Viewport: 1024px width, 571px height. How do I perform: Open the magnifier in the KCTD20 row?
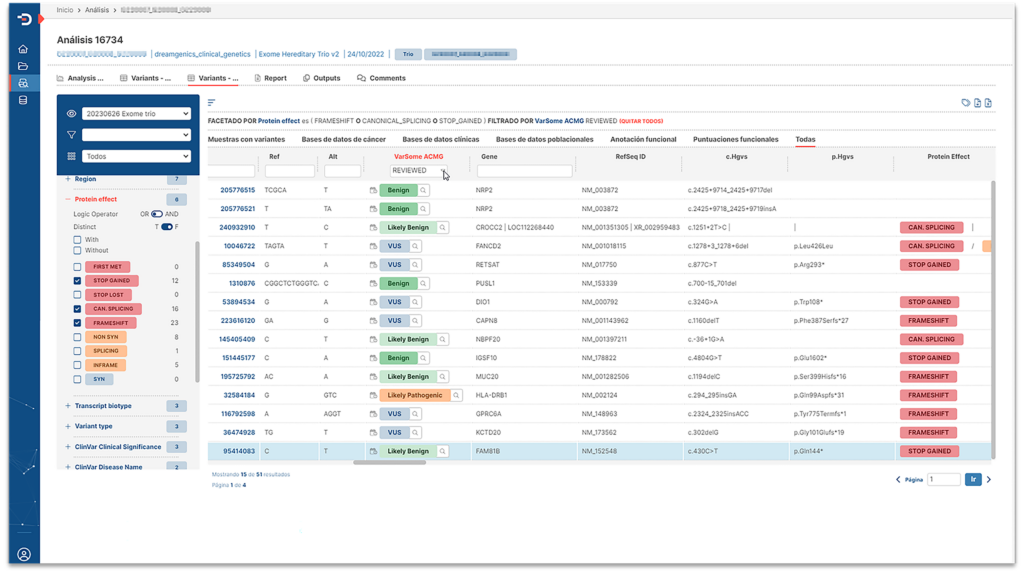[415, 432]
